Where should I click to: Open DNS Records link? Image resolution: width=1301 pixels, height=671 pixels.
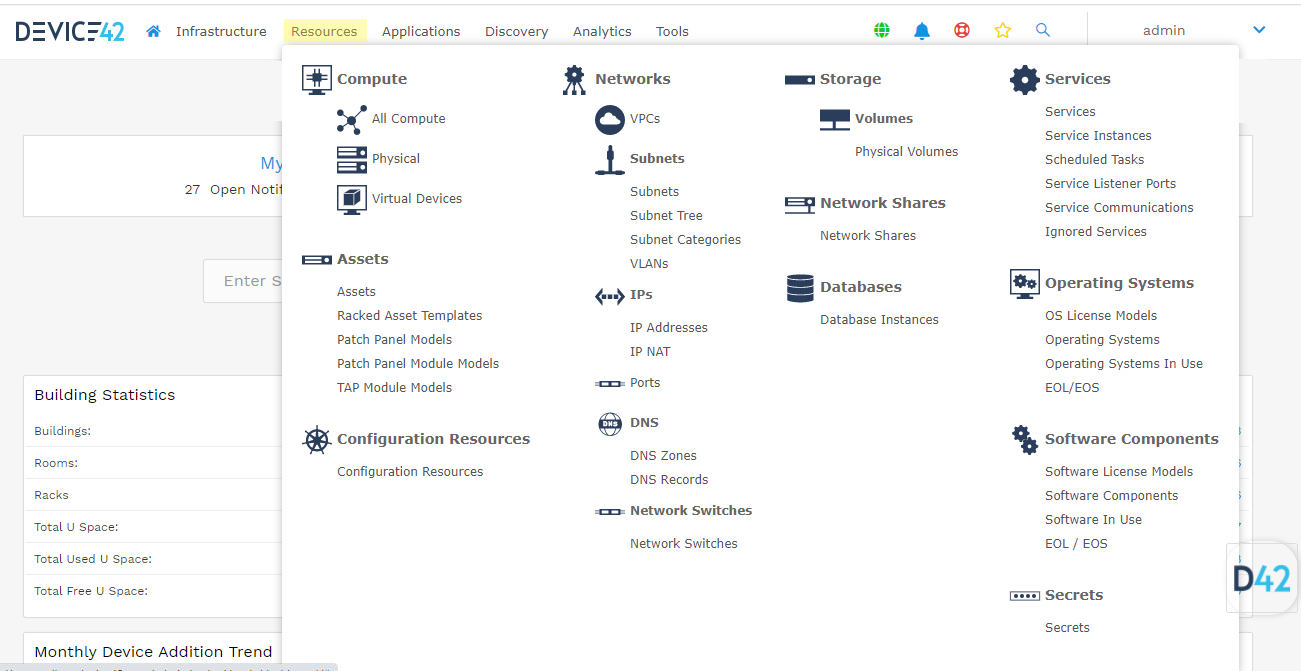(669, 480)
